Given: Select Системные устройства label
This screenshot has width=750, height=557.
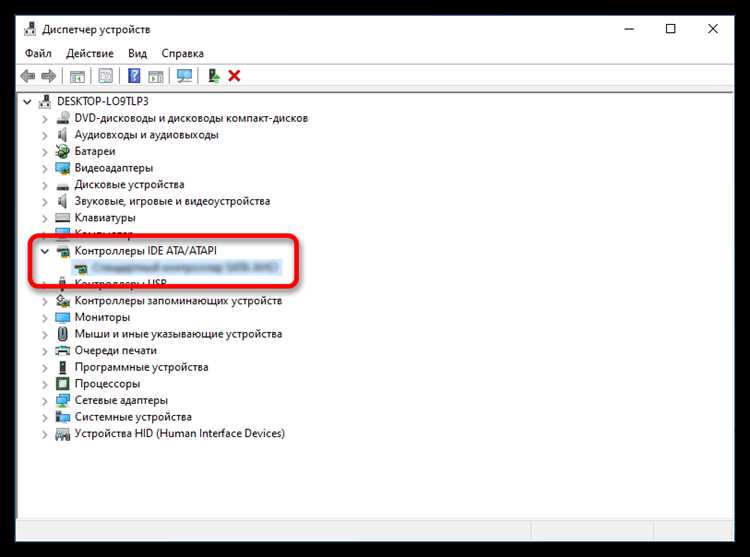Looking at the screenshot, I should click(x=133, y=417).
